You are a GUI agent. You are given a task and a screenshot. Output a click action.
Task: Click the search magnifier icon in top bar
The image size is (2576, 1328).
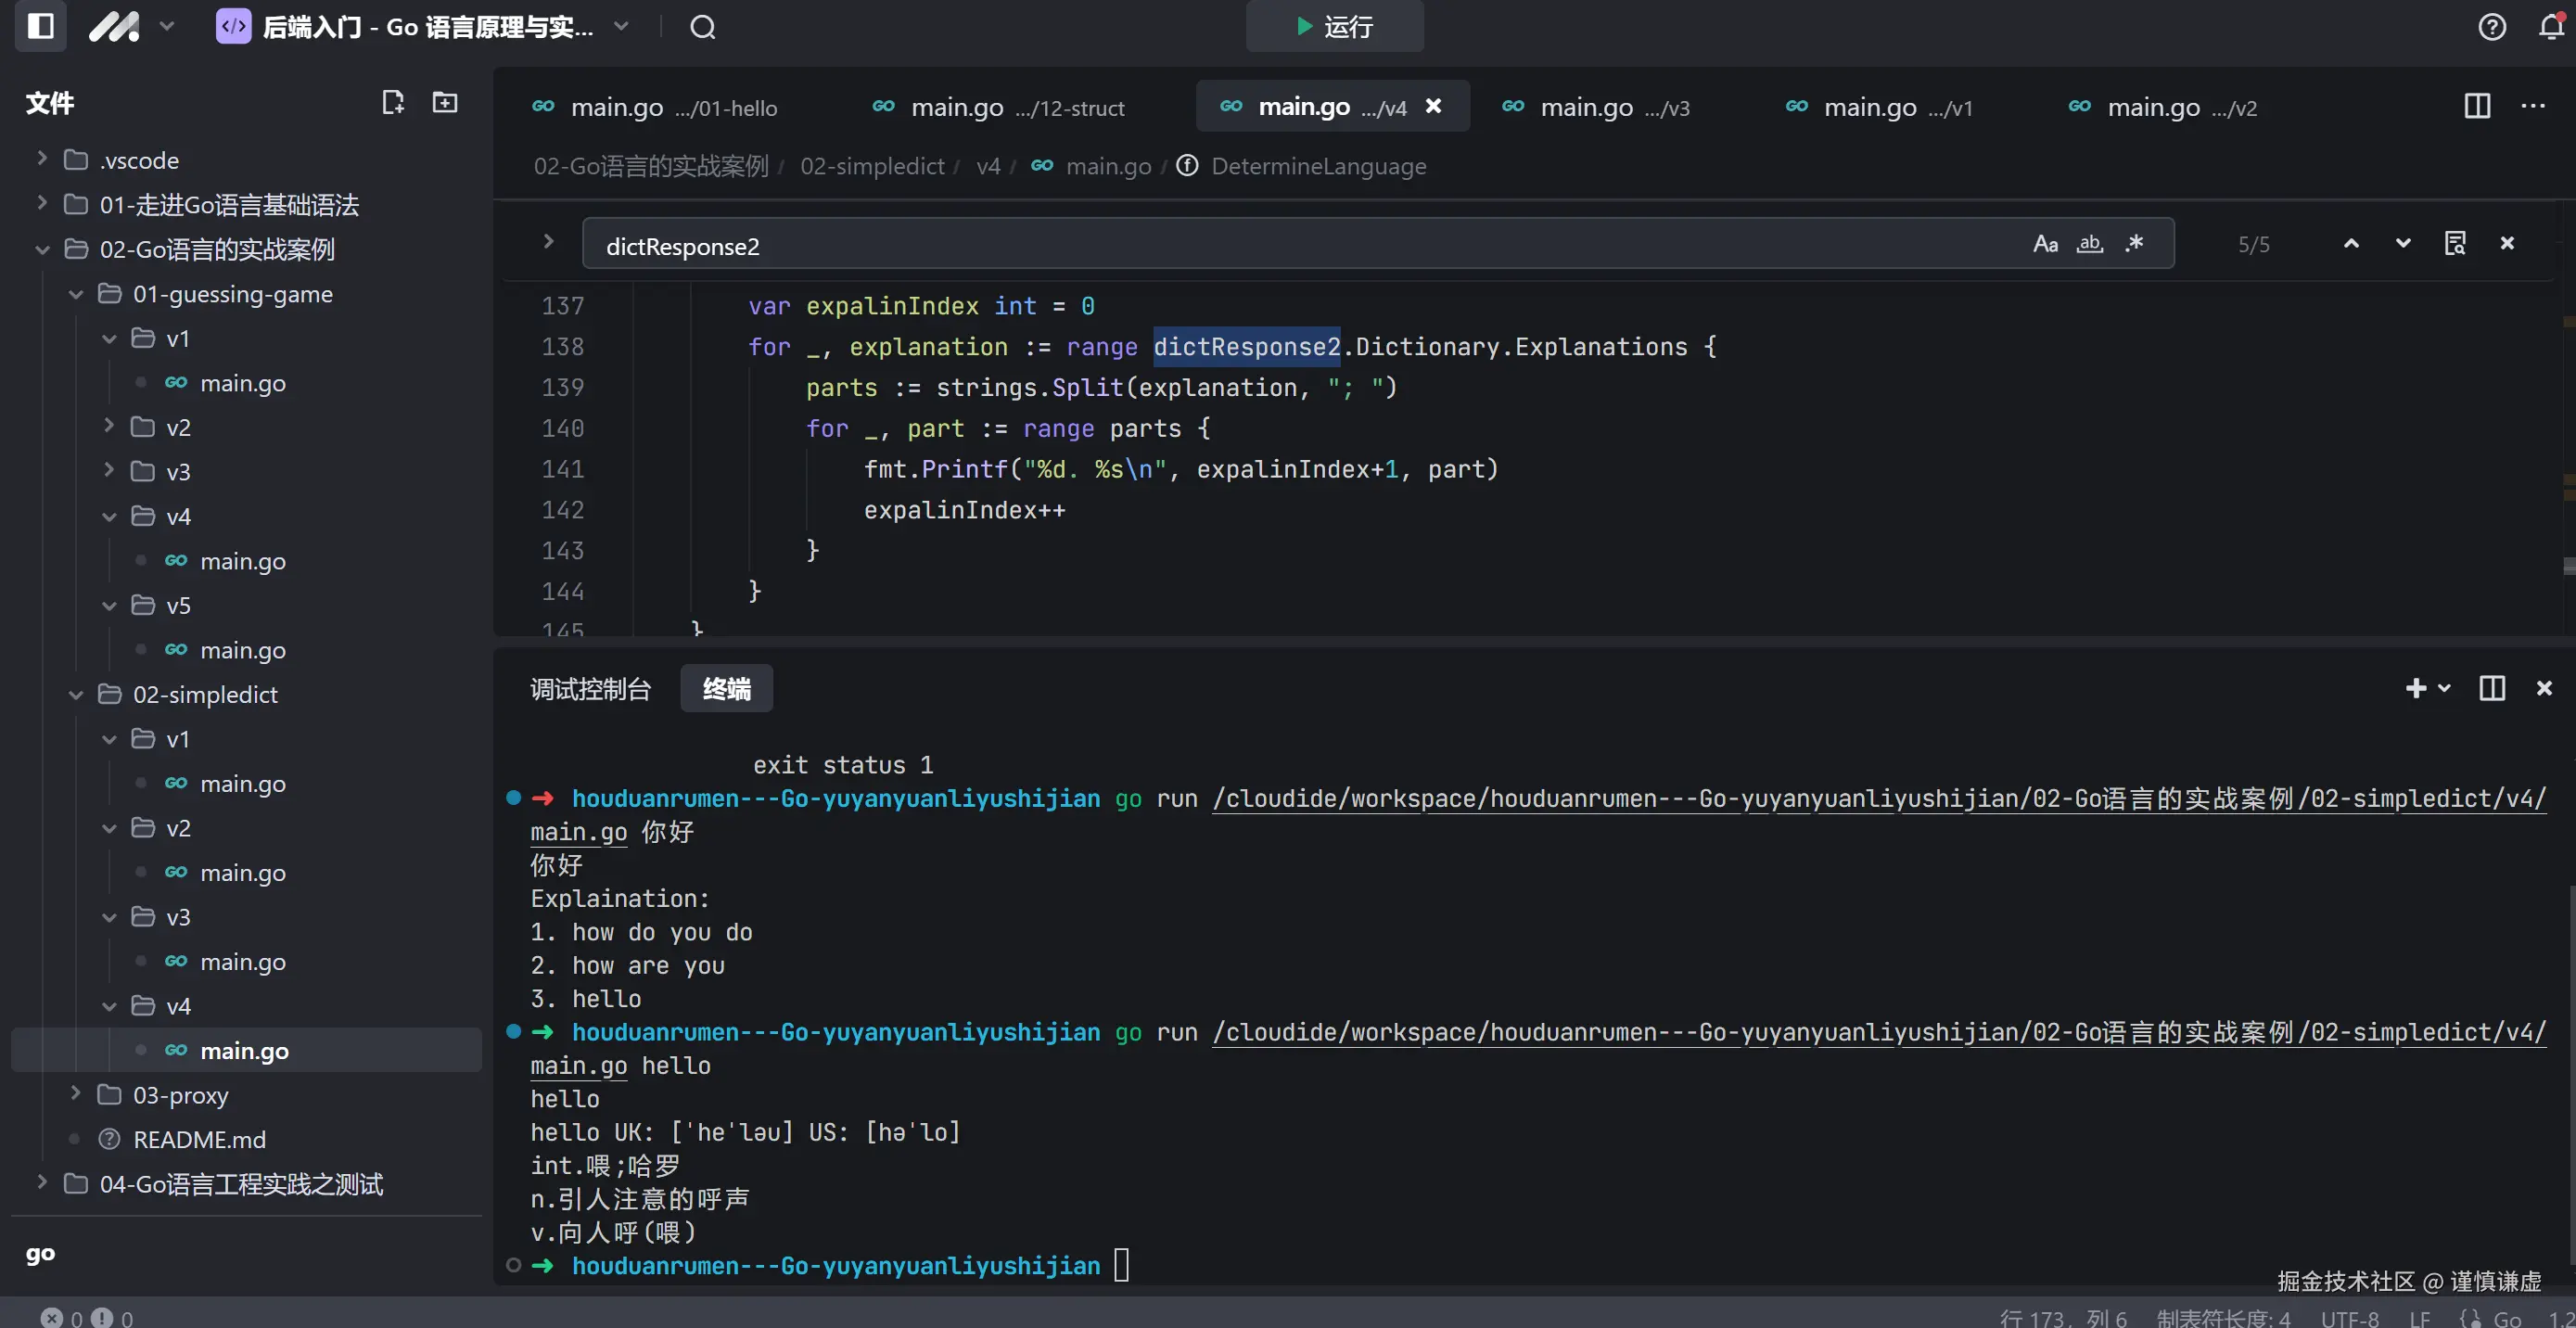click(x=703, y=27)
